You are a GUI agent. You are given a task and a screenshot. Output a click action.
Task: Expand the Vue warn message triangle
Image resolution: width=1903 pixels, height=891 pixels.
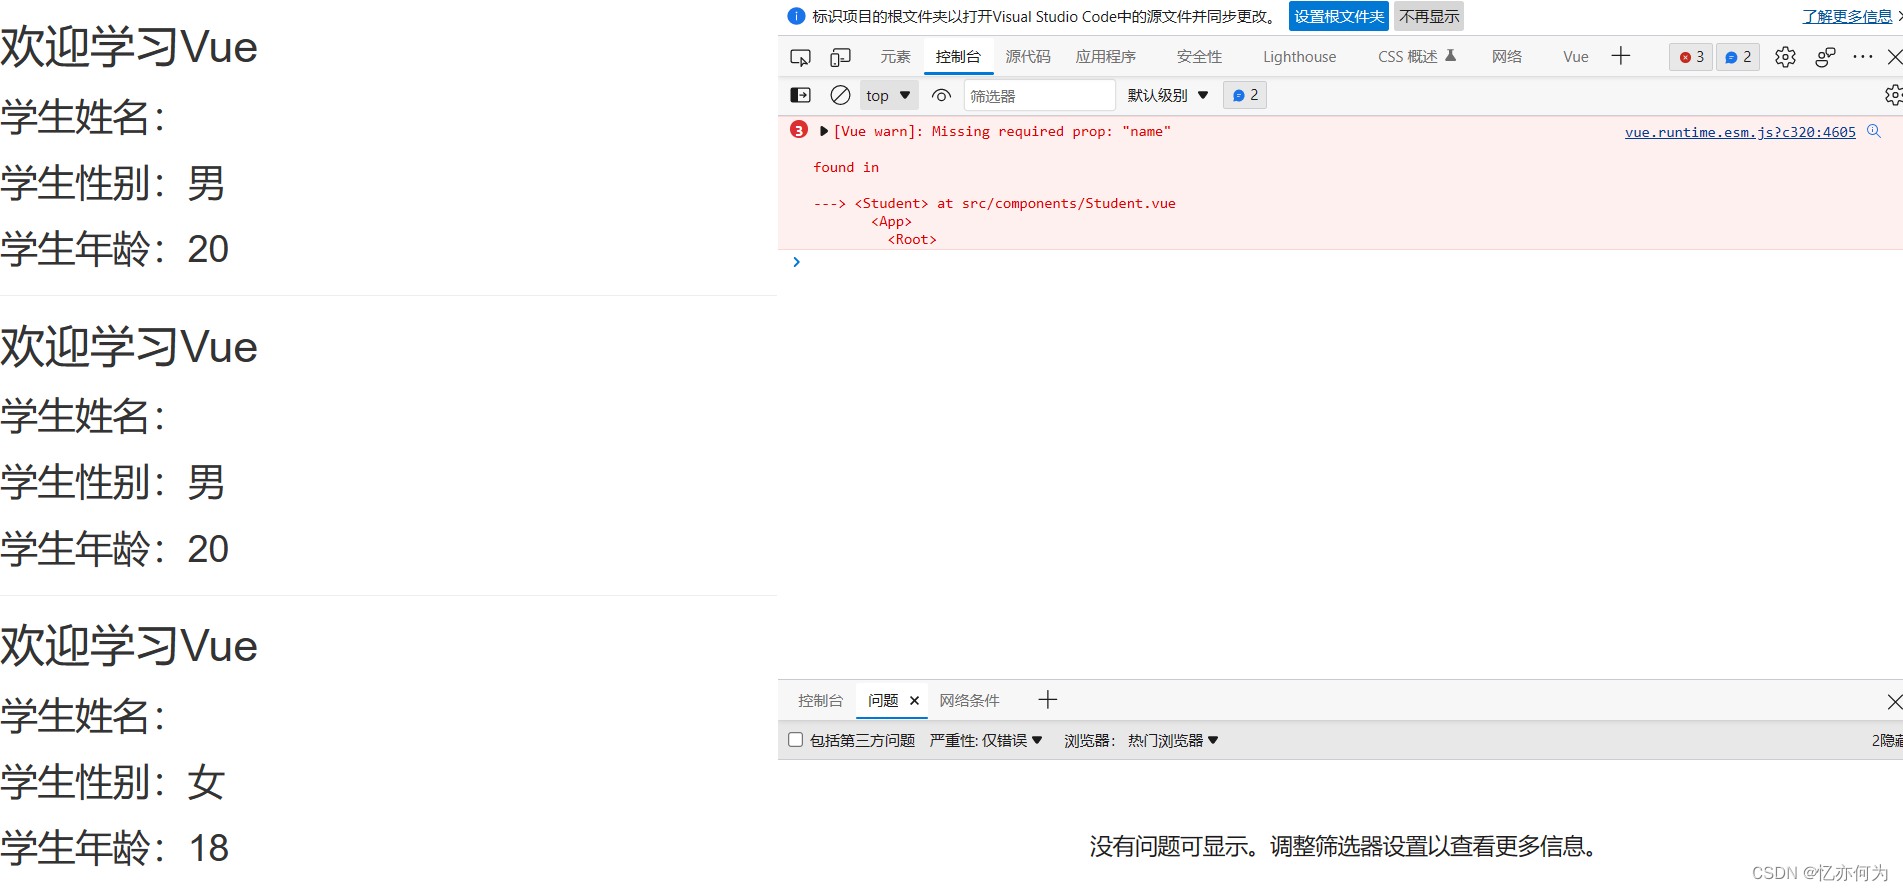(823, 131)
